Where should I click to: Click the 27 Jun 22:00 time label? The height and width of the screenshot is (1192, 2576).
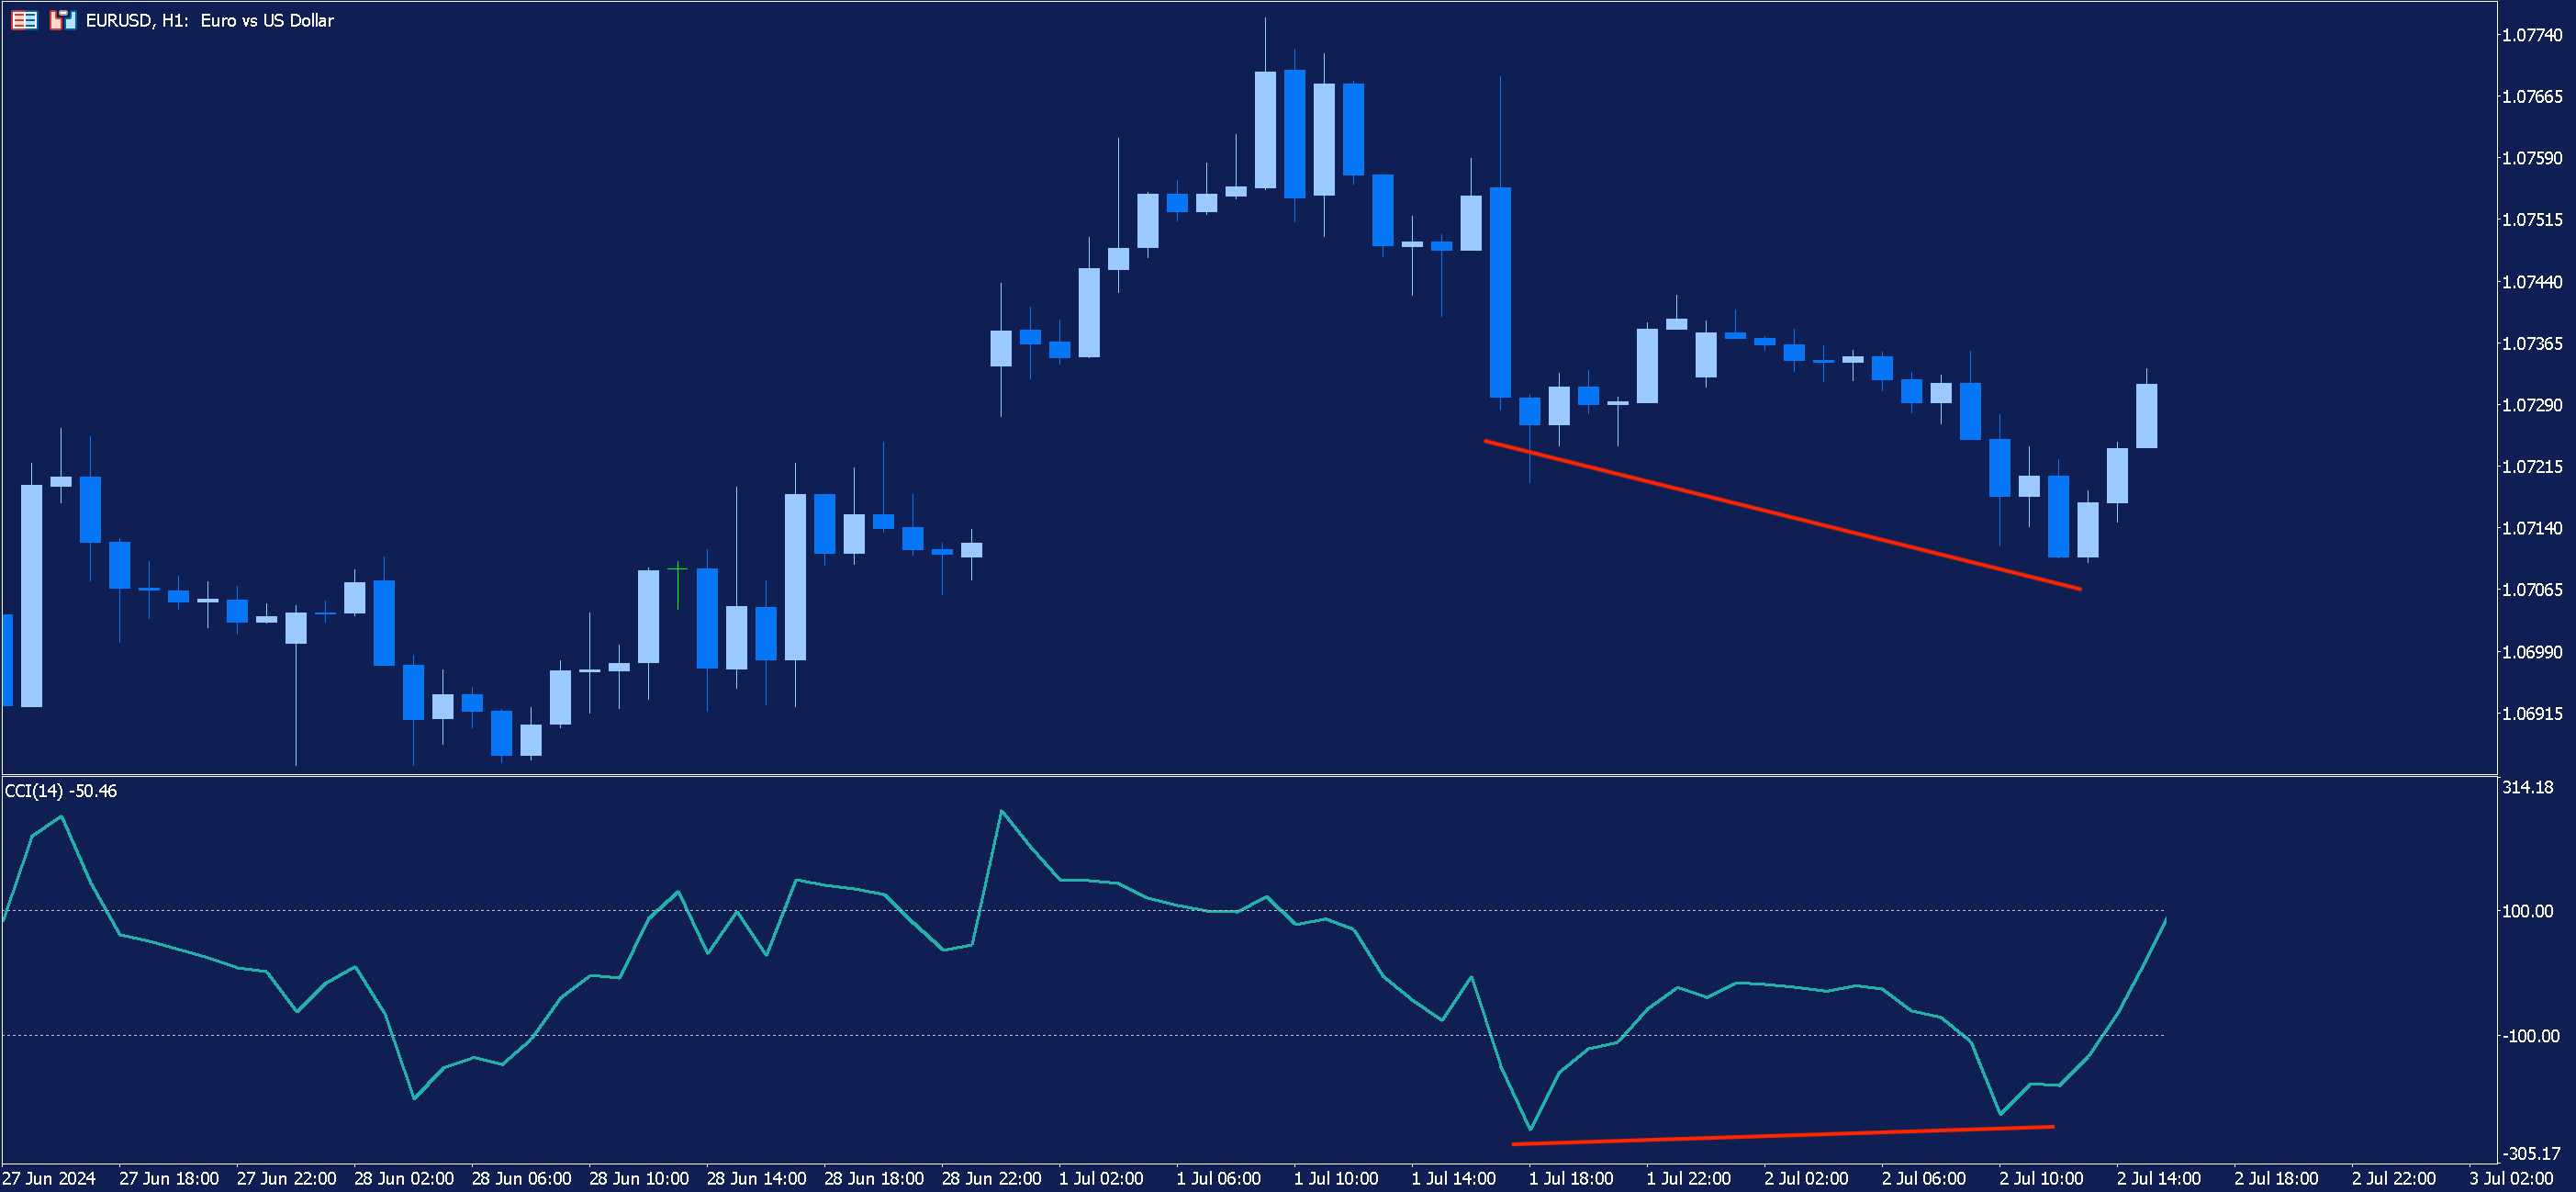pos(287,1178)
